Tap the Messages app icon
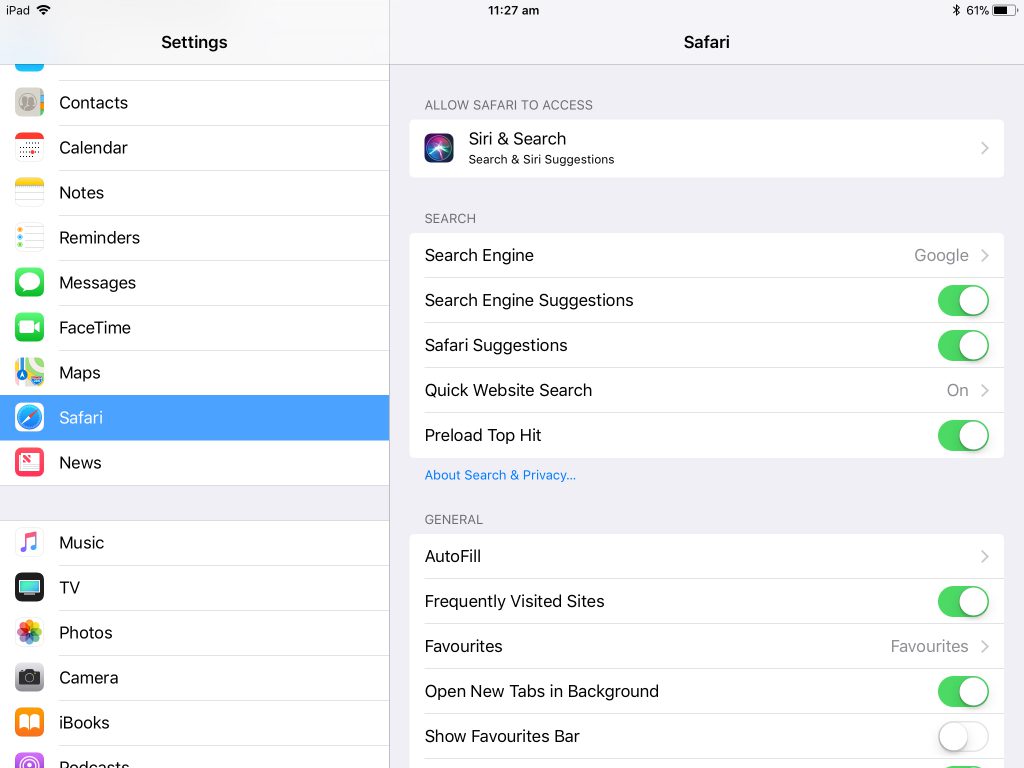1024x768 pixels. [x=29, y=283]
